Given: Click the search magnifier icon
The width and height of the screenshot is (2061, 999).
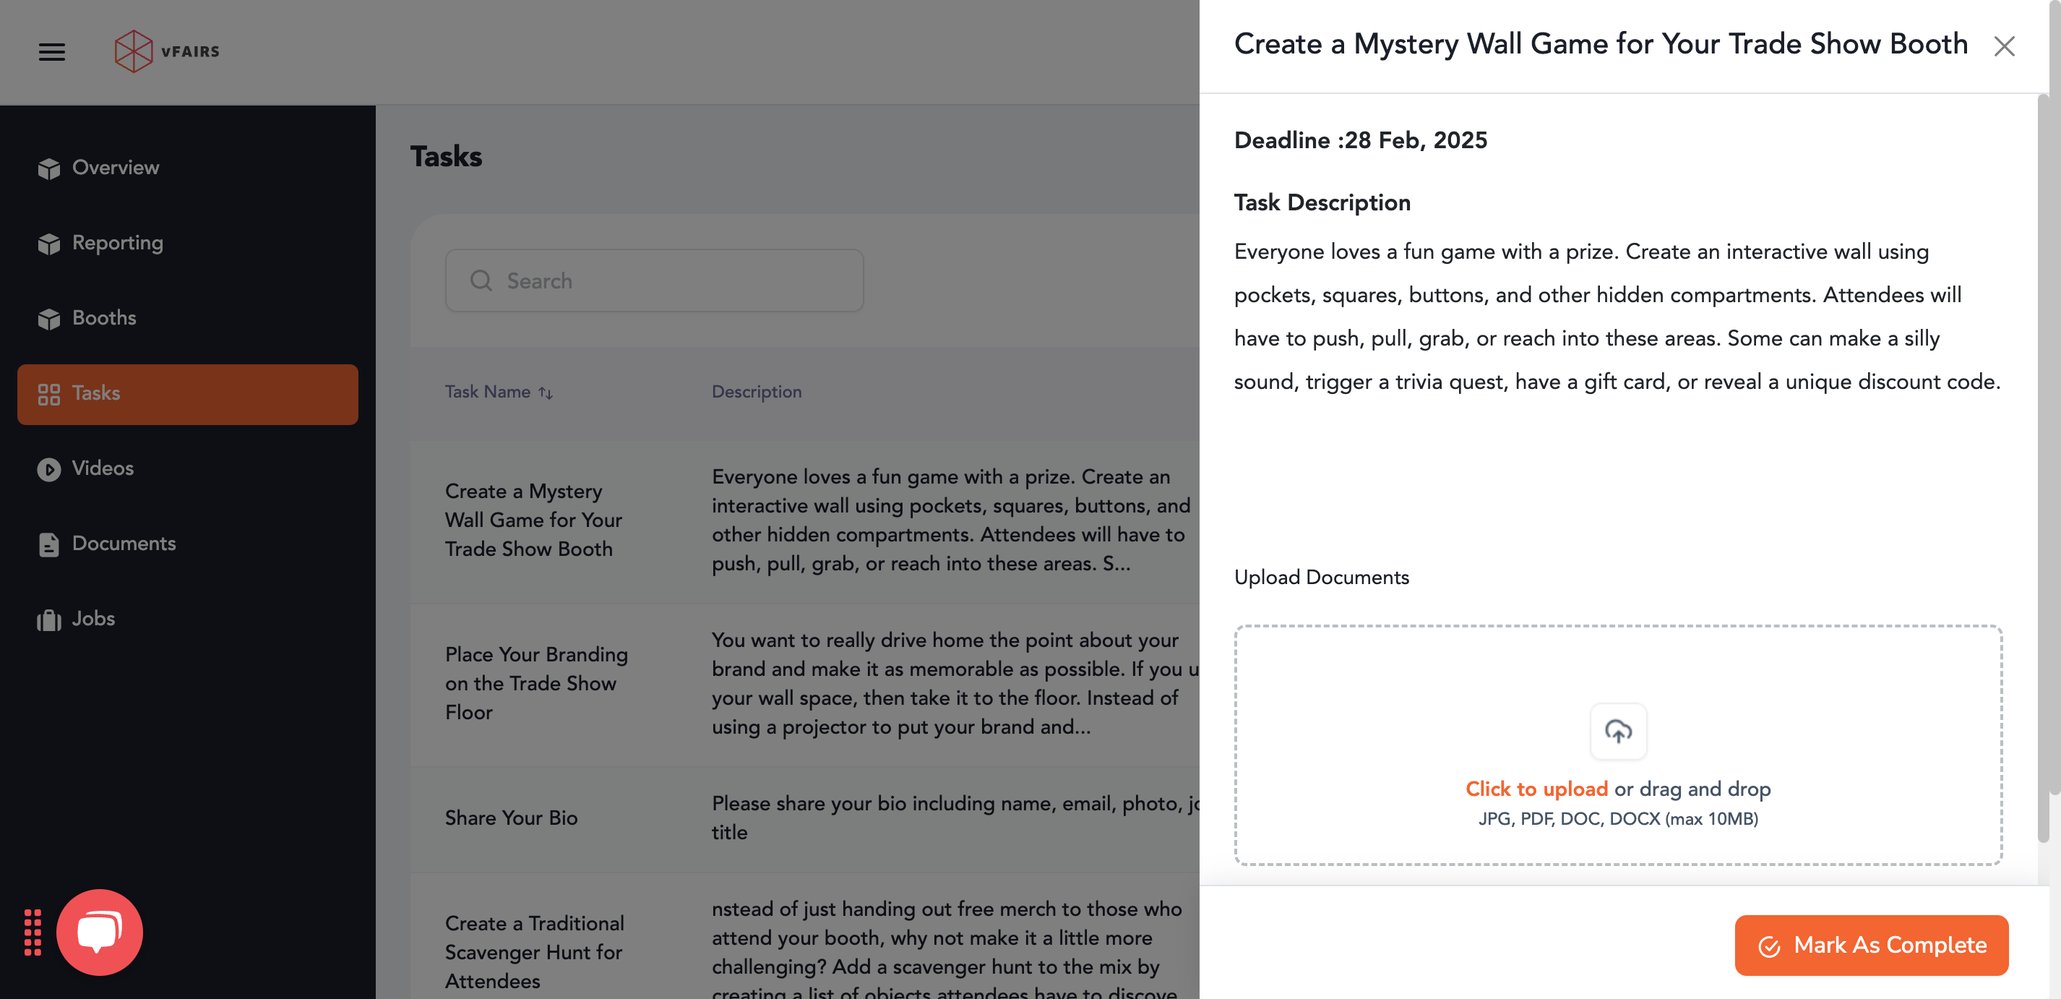Looking at the screenshot, I should [481, 281].
